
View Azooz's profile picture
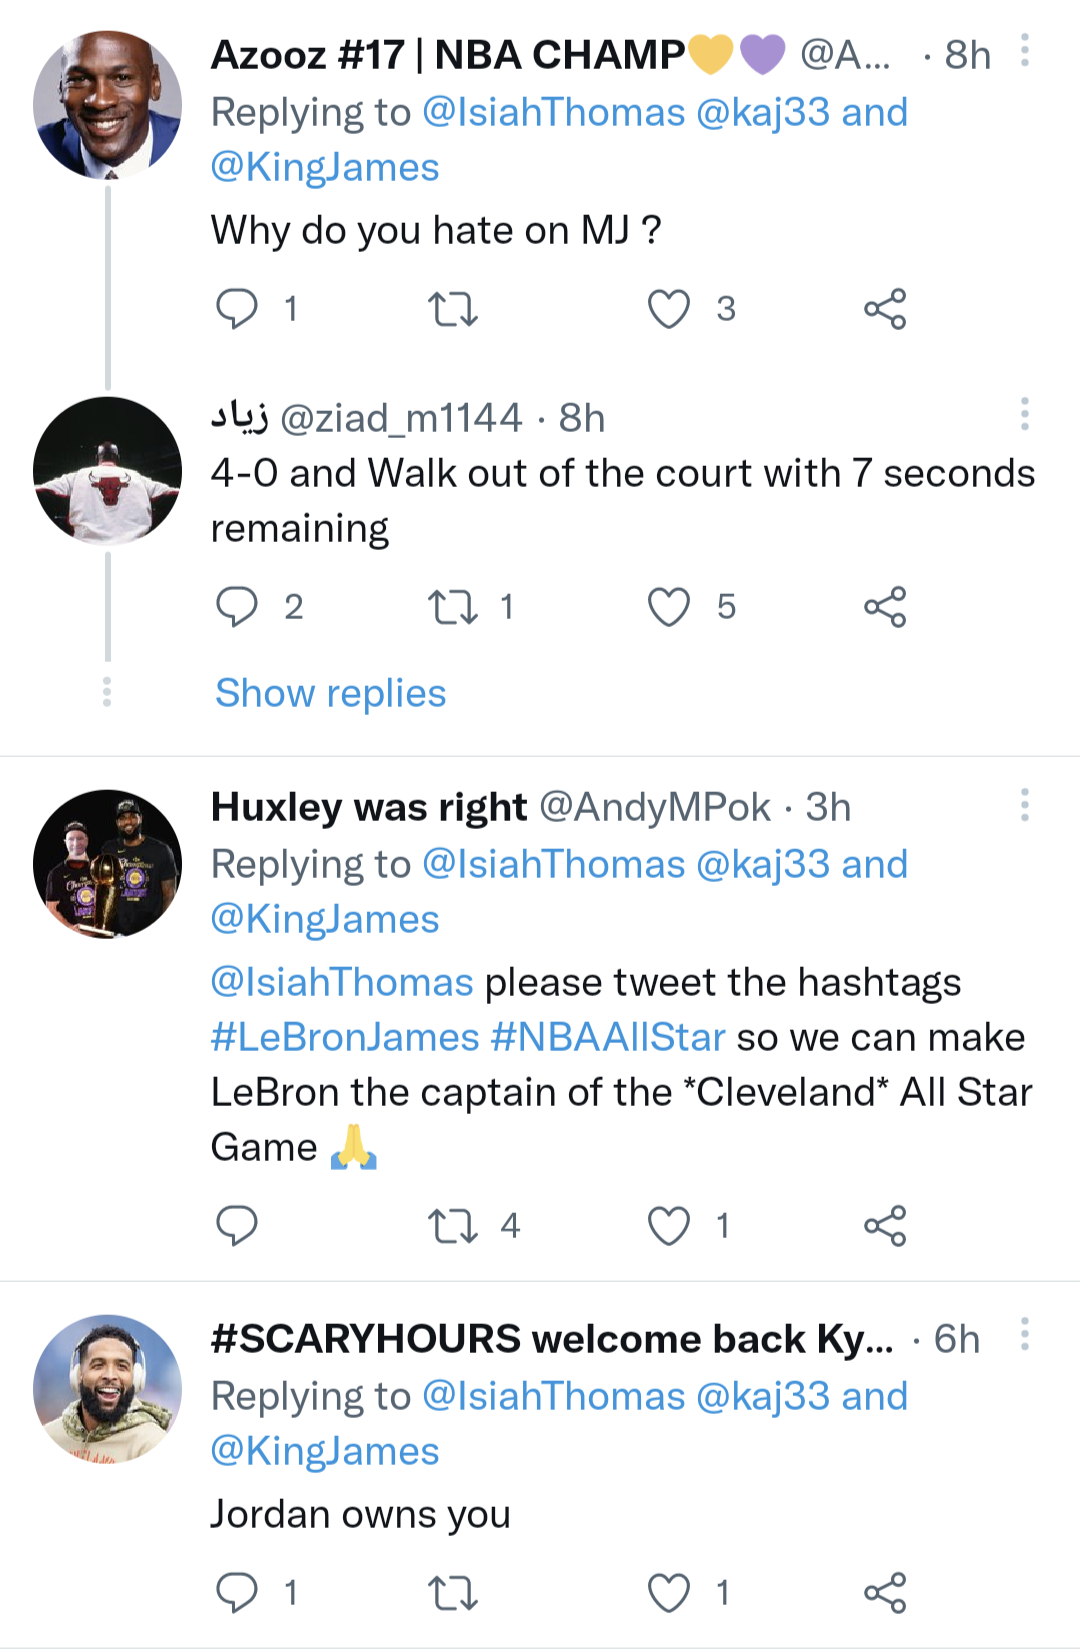click(108, 98)
